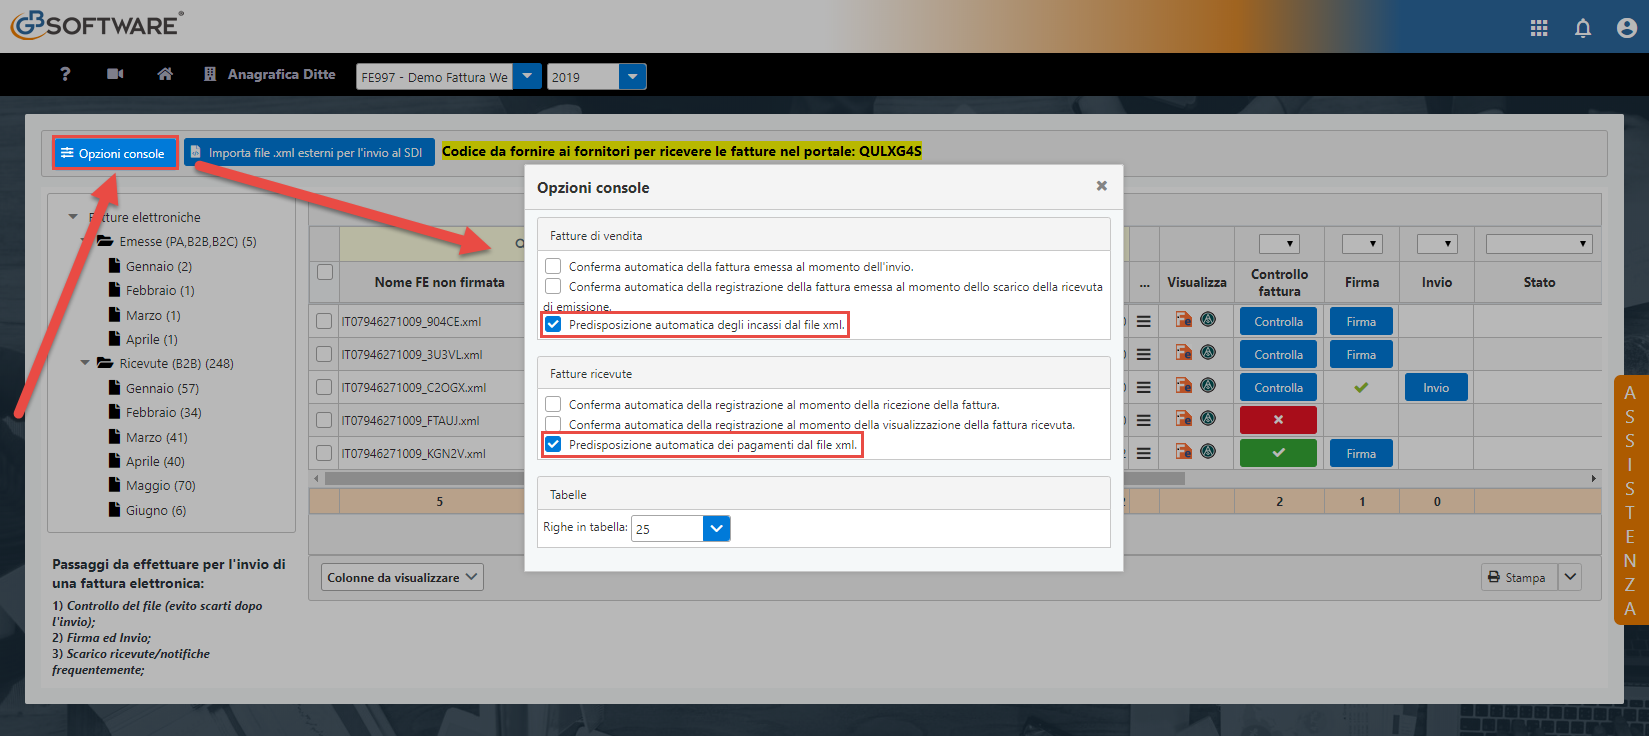Screen dimensions: 1649x736
Task: Open the apps grid icon
Action: click(x=1539, y=28)
